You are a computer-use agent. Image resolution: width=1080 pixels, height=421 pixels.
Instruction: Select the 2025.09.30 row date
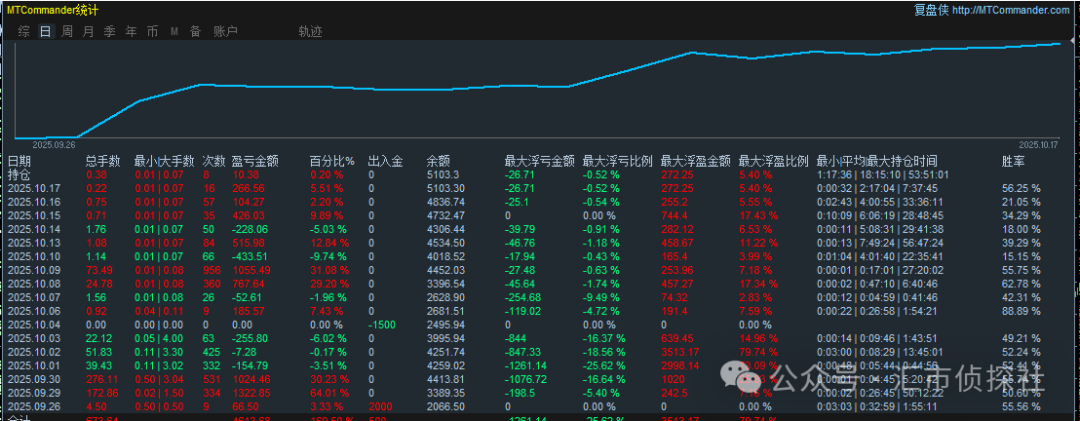click(33, 378)
